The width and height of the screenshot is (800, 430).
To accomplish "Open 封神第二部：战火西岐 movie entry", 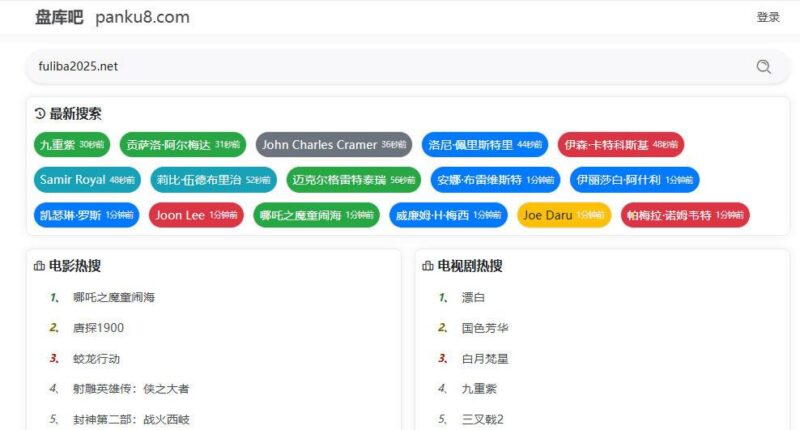I will pos(131,420).
